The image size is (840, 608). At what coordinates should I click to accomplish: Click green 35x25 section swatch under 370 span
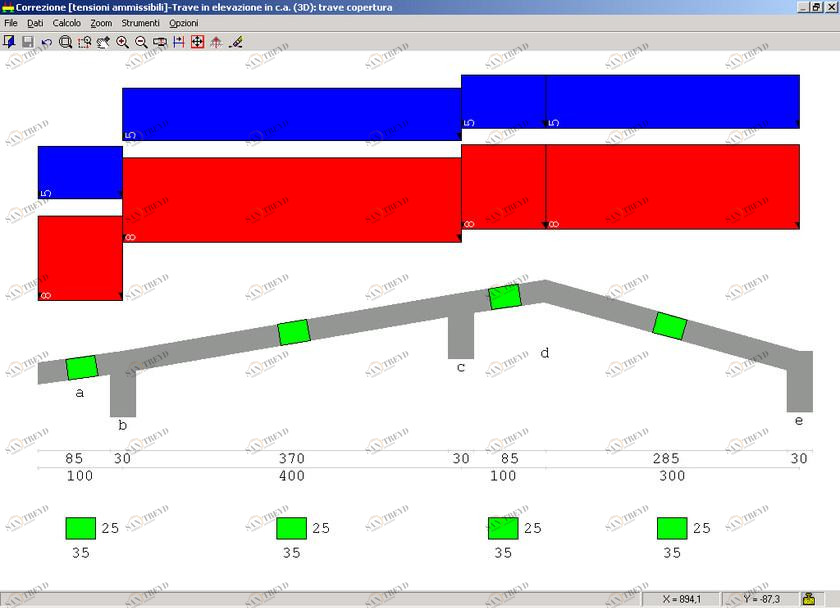click(x=291, y=528)
